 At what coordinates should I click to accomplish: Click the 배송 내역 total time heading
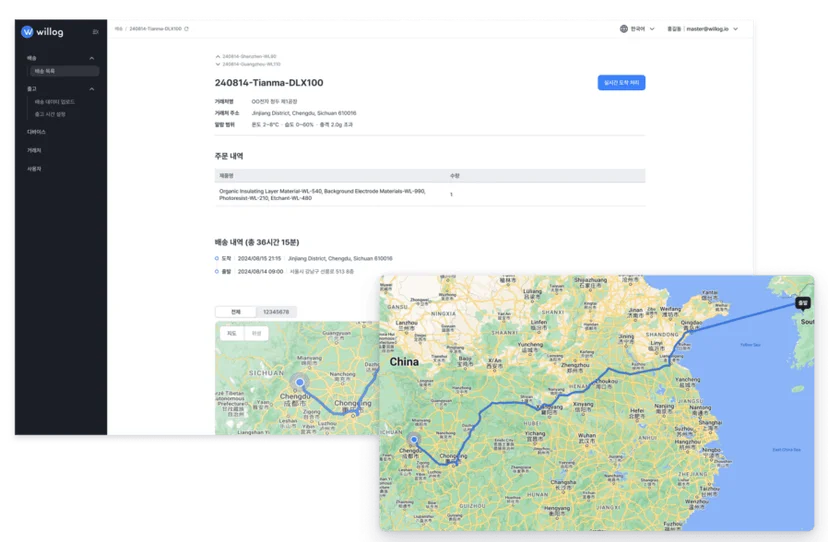[257, 242]
